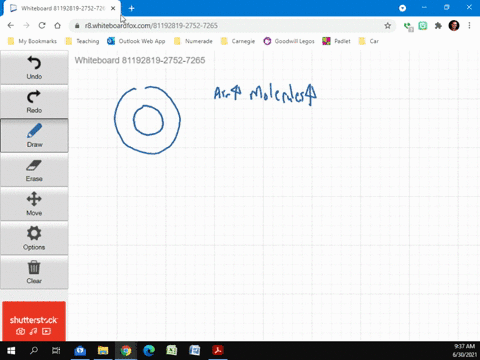Open the Windows Start menu
480x360 pixels.
click(x=11, y=351)
